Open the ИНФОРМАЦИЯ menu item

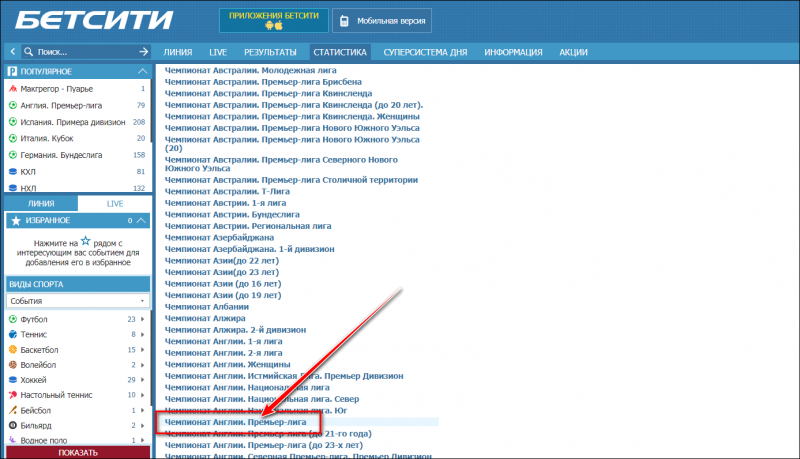(513, 52)
